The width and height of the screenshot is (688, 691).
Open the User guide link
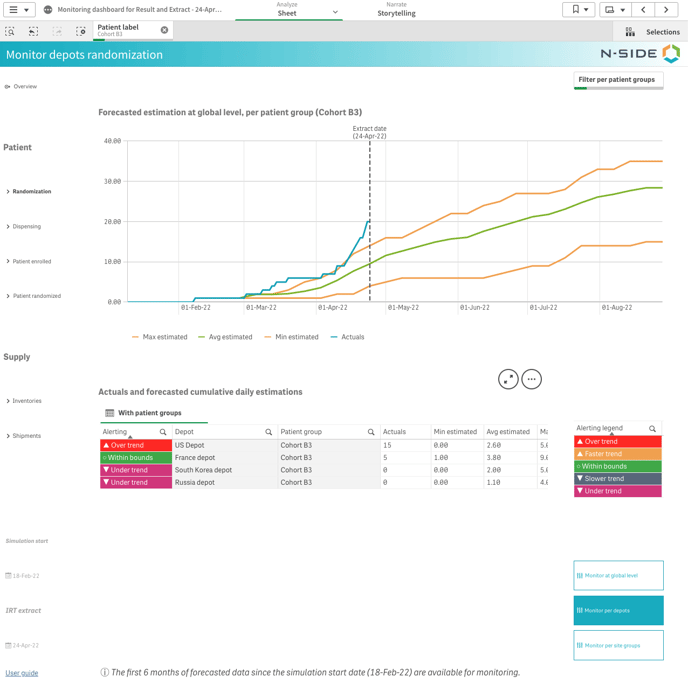point(22,673)
